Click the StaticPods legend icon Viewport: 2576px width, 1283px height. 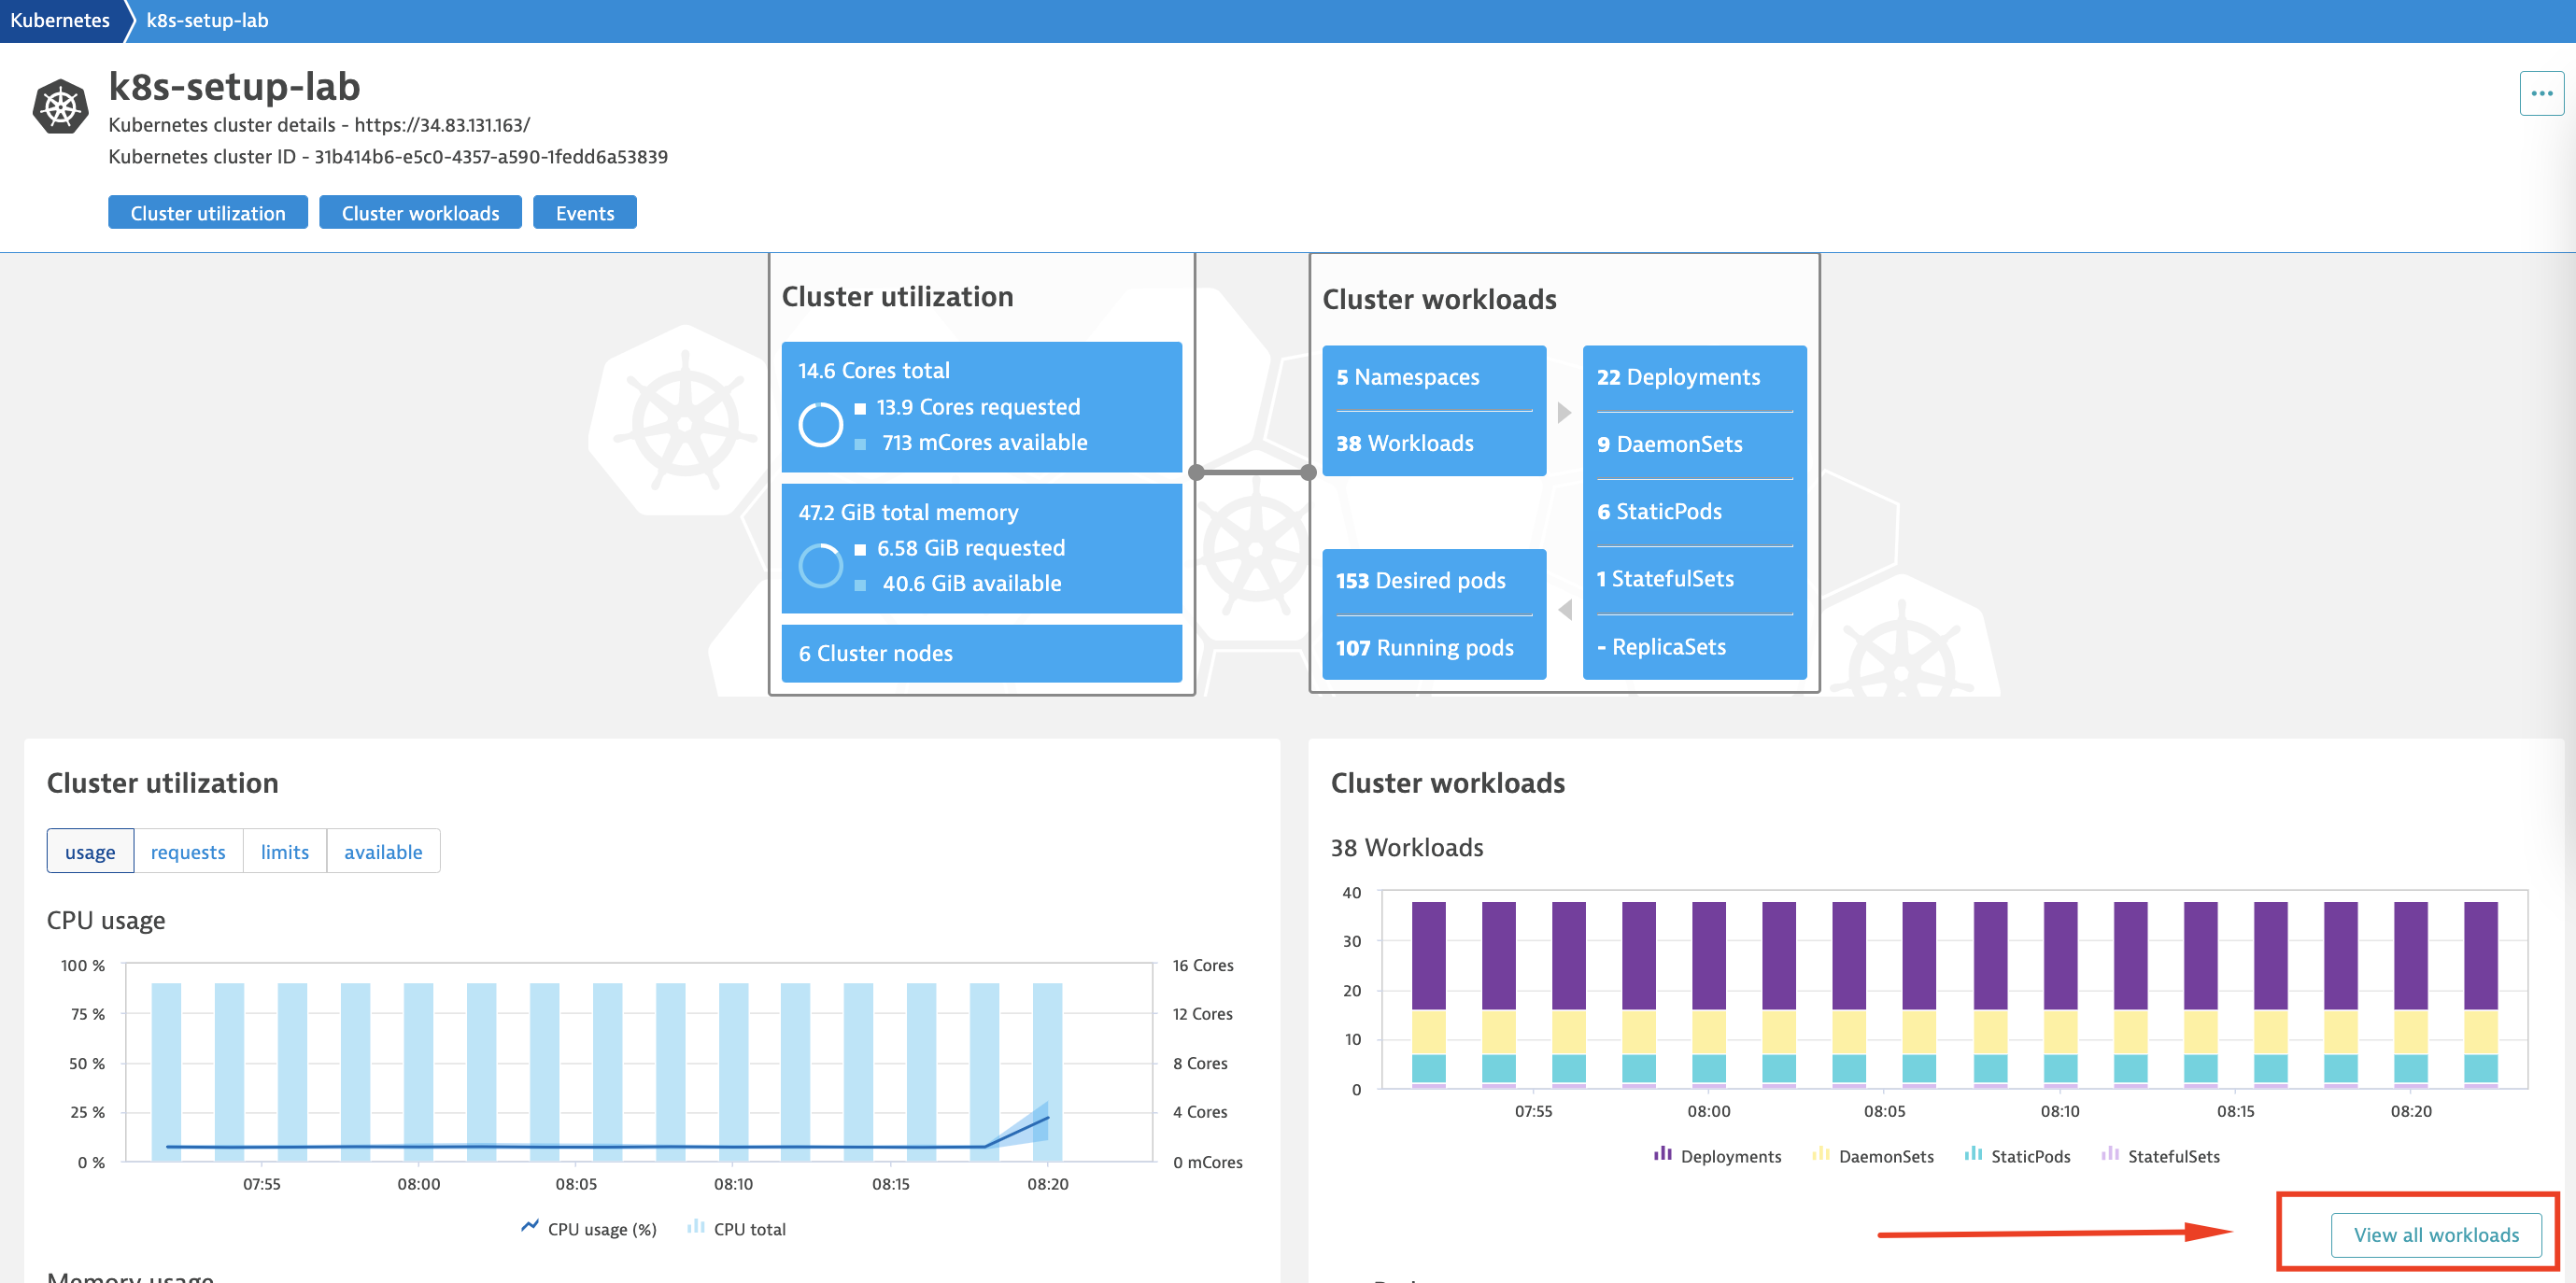pyautogui.click(x=1973, y=1155)
